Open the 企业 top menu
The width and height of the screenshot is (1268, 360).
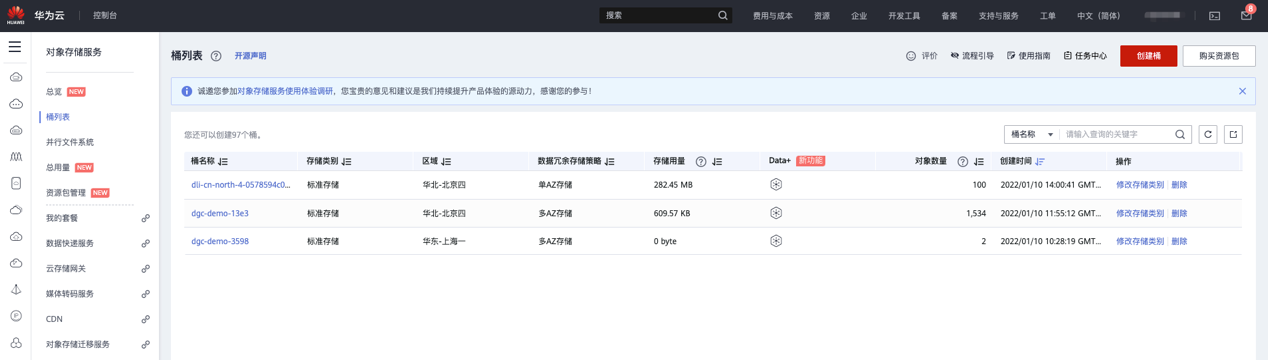[859, 16]
